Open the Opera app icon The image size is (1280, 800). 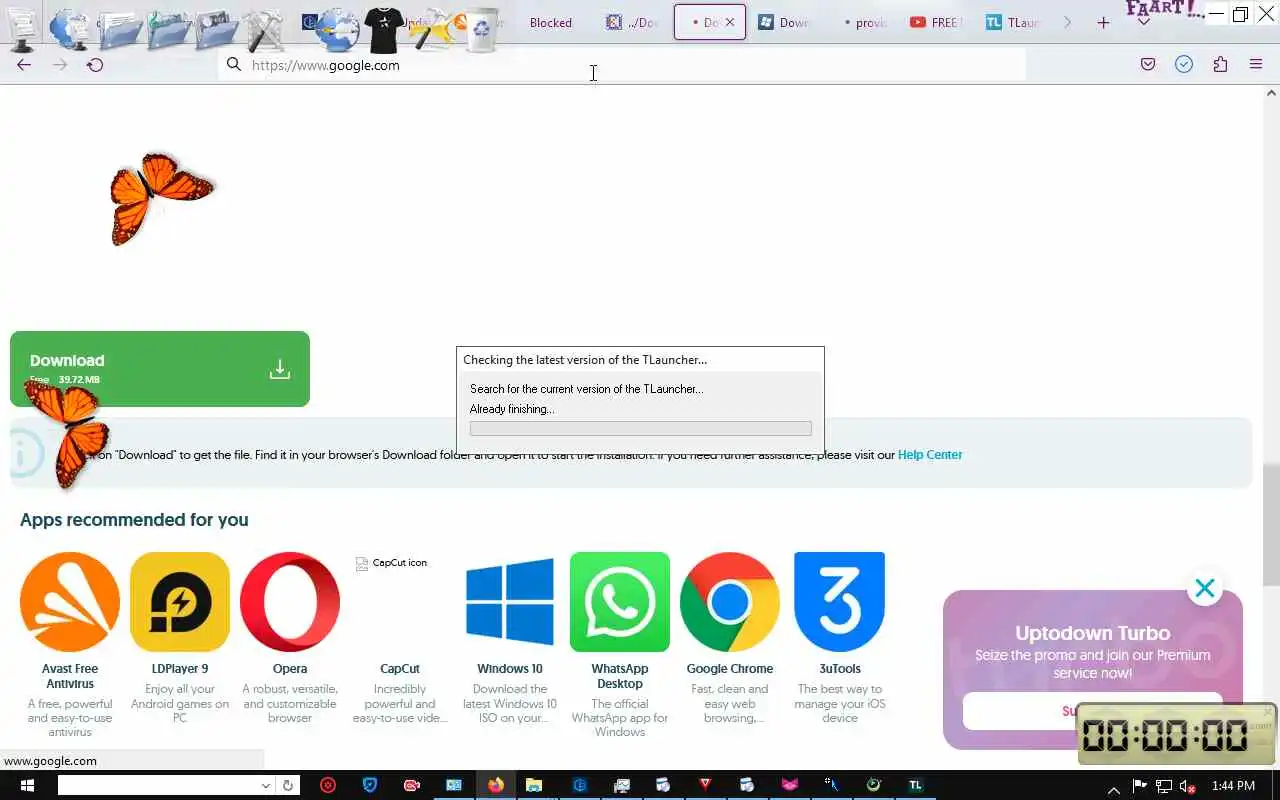[x=290, y=602]
